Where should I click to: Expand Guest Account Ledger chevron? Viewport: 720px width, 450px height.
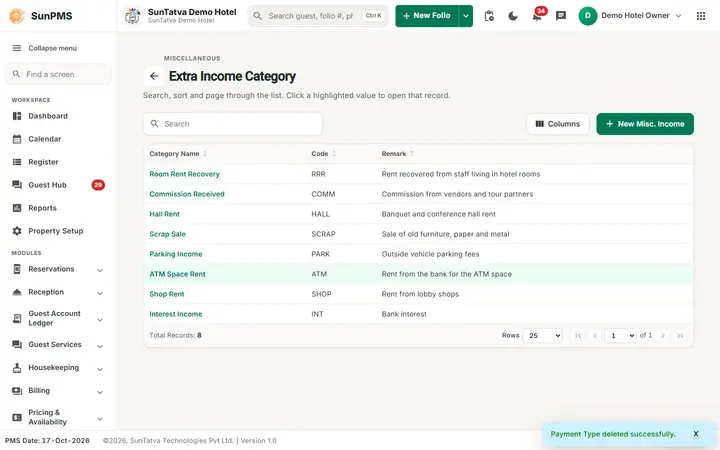[x=100, y=320]
